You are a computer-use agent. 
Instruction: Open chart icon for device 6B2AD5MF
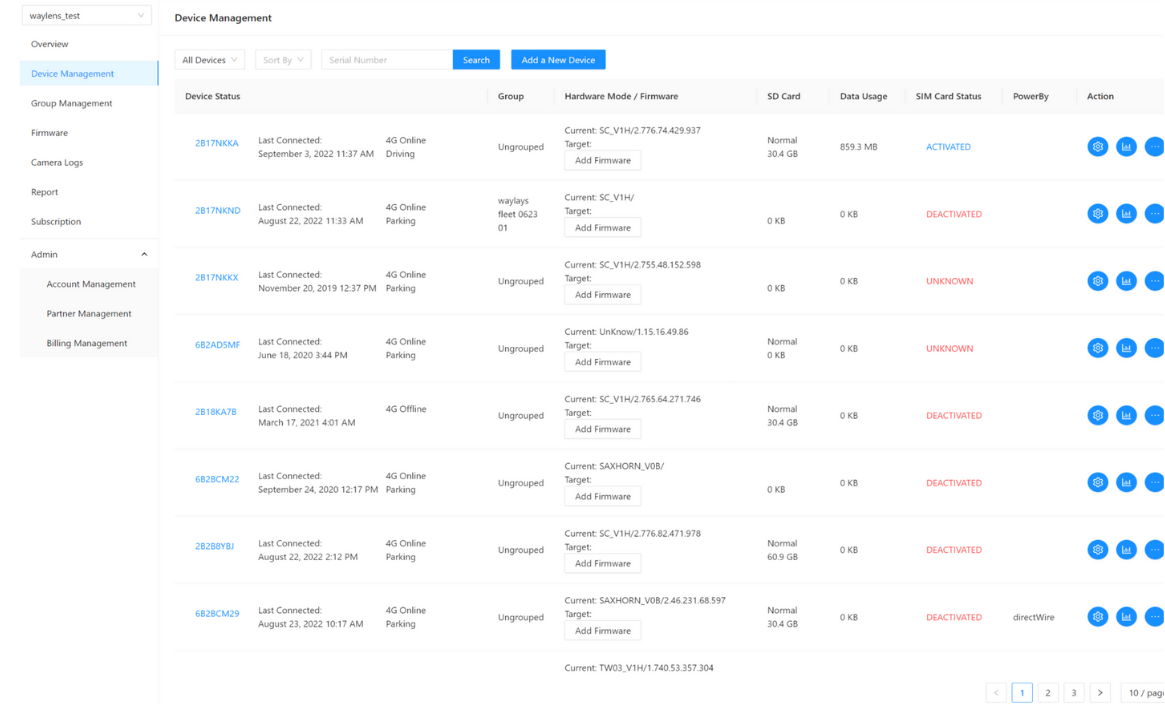pyautogui.click(x=1126, y=348)
